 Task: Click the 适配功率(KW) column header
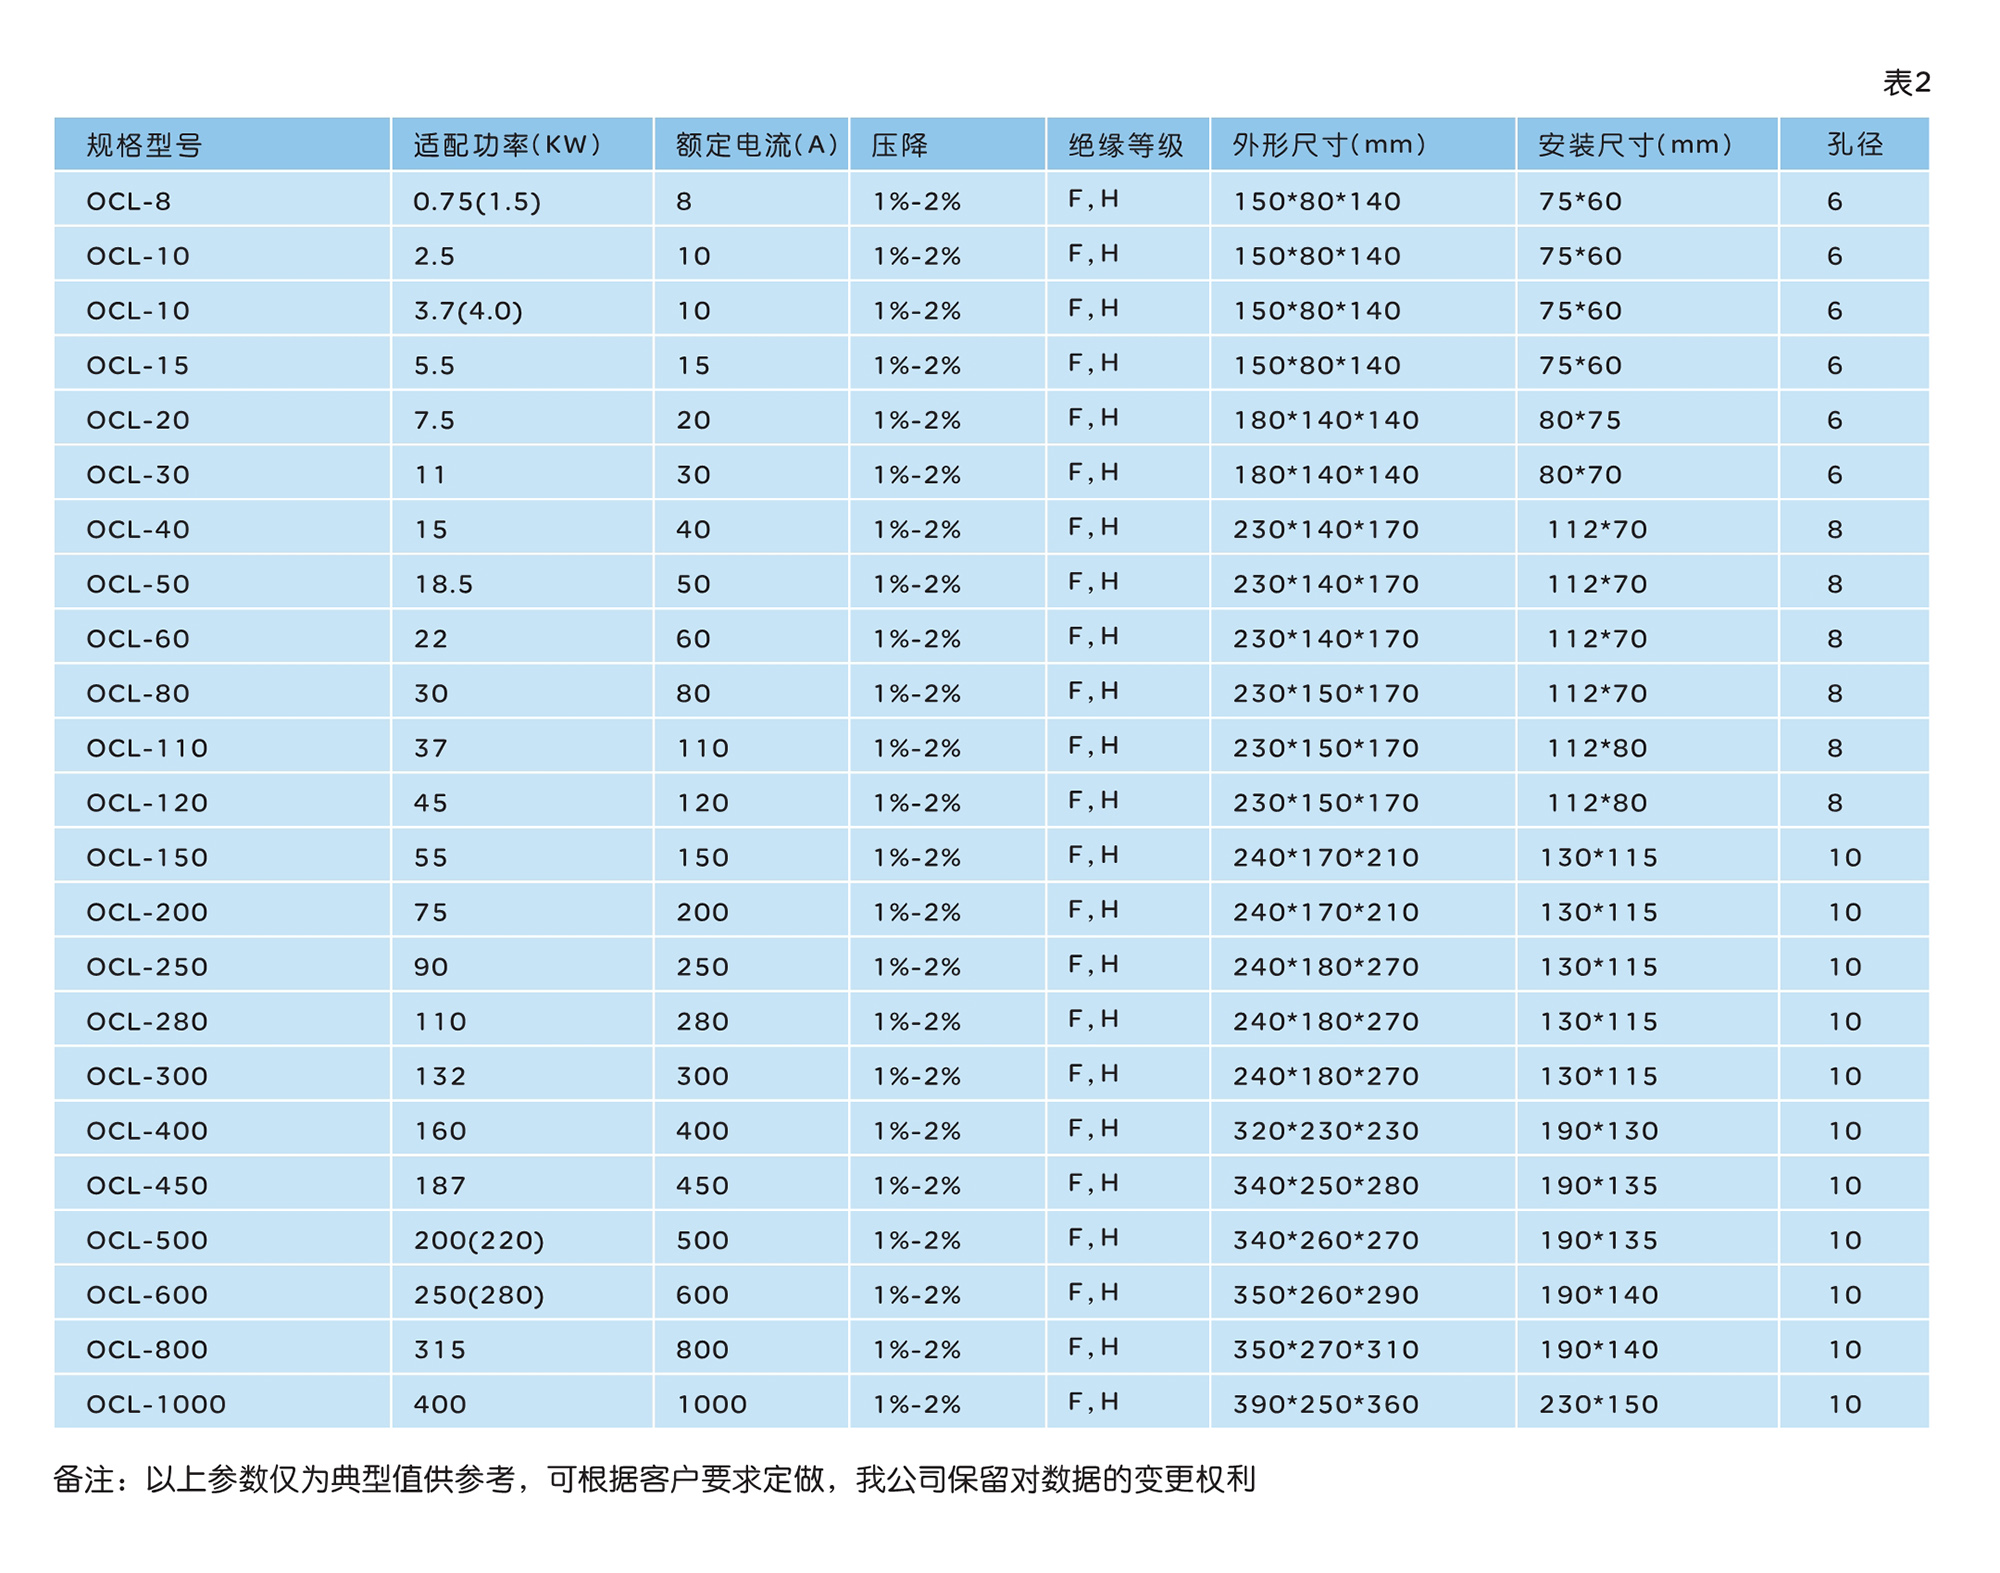coord(507,145)
